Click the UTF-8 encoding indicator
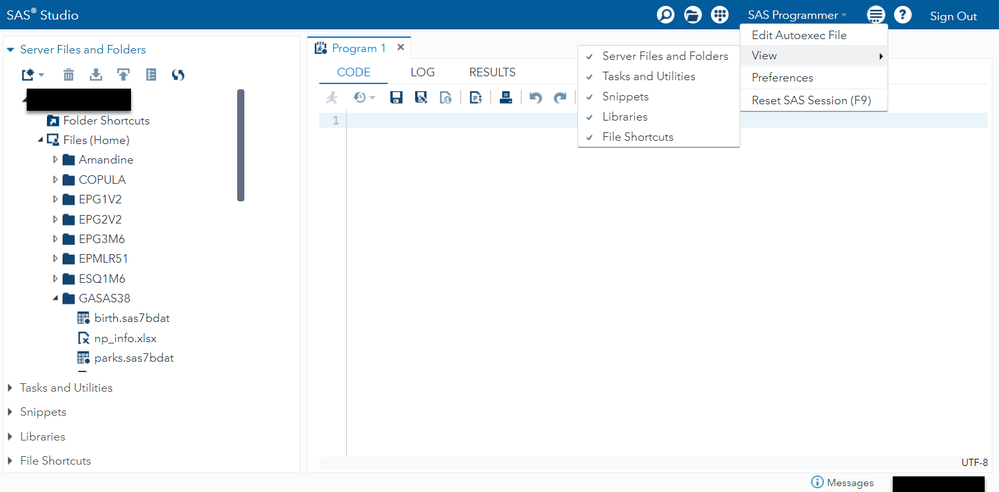 [x=974, y=463]
